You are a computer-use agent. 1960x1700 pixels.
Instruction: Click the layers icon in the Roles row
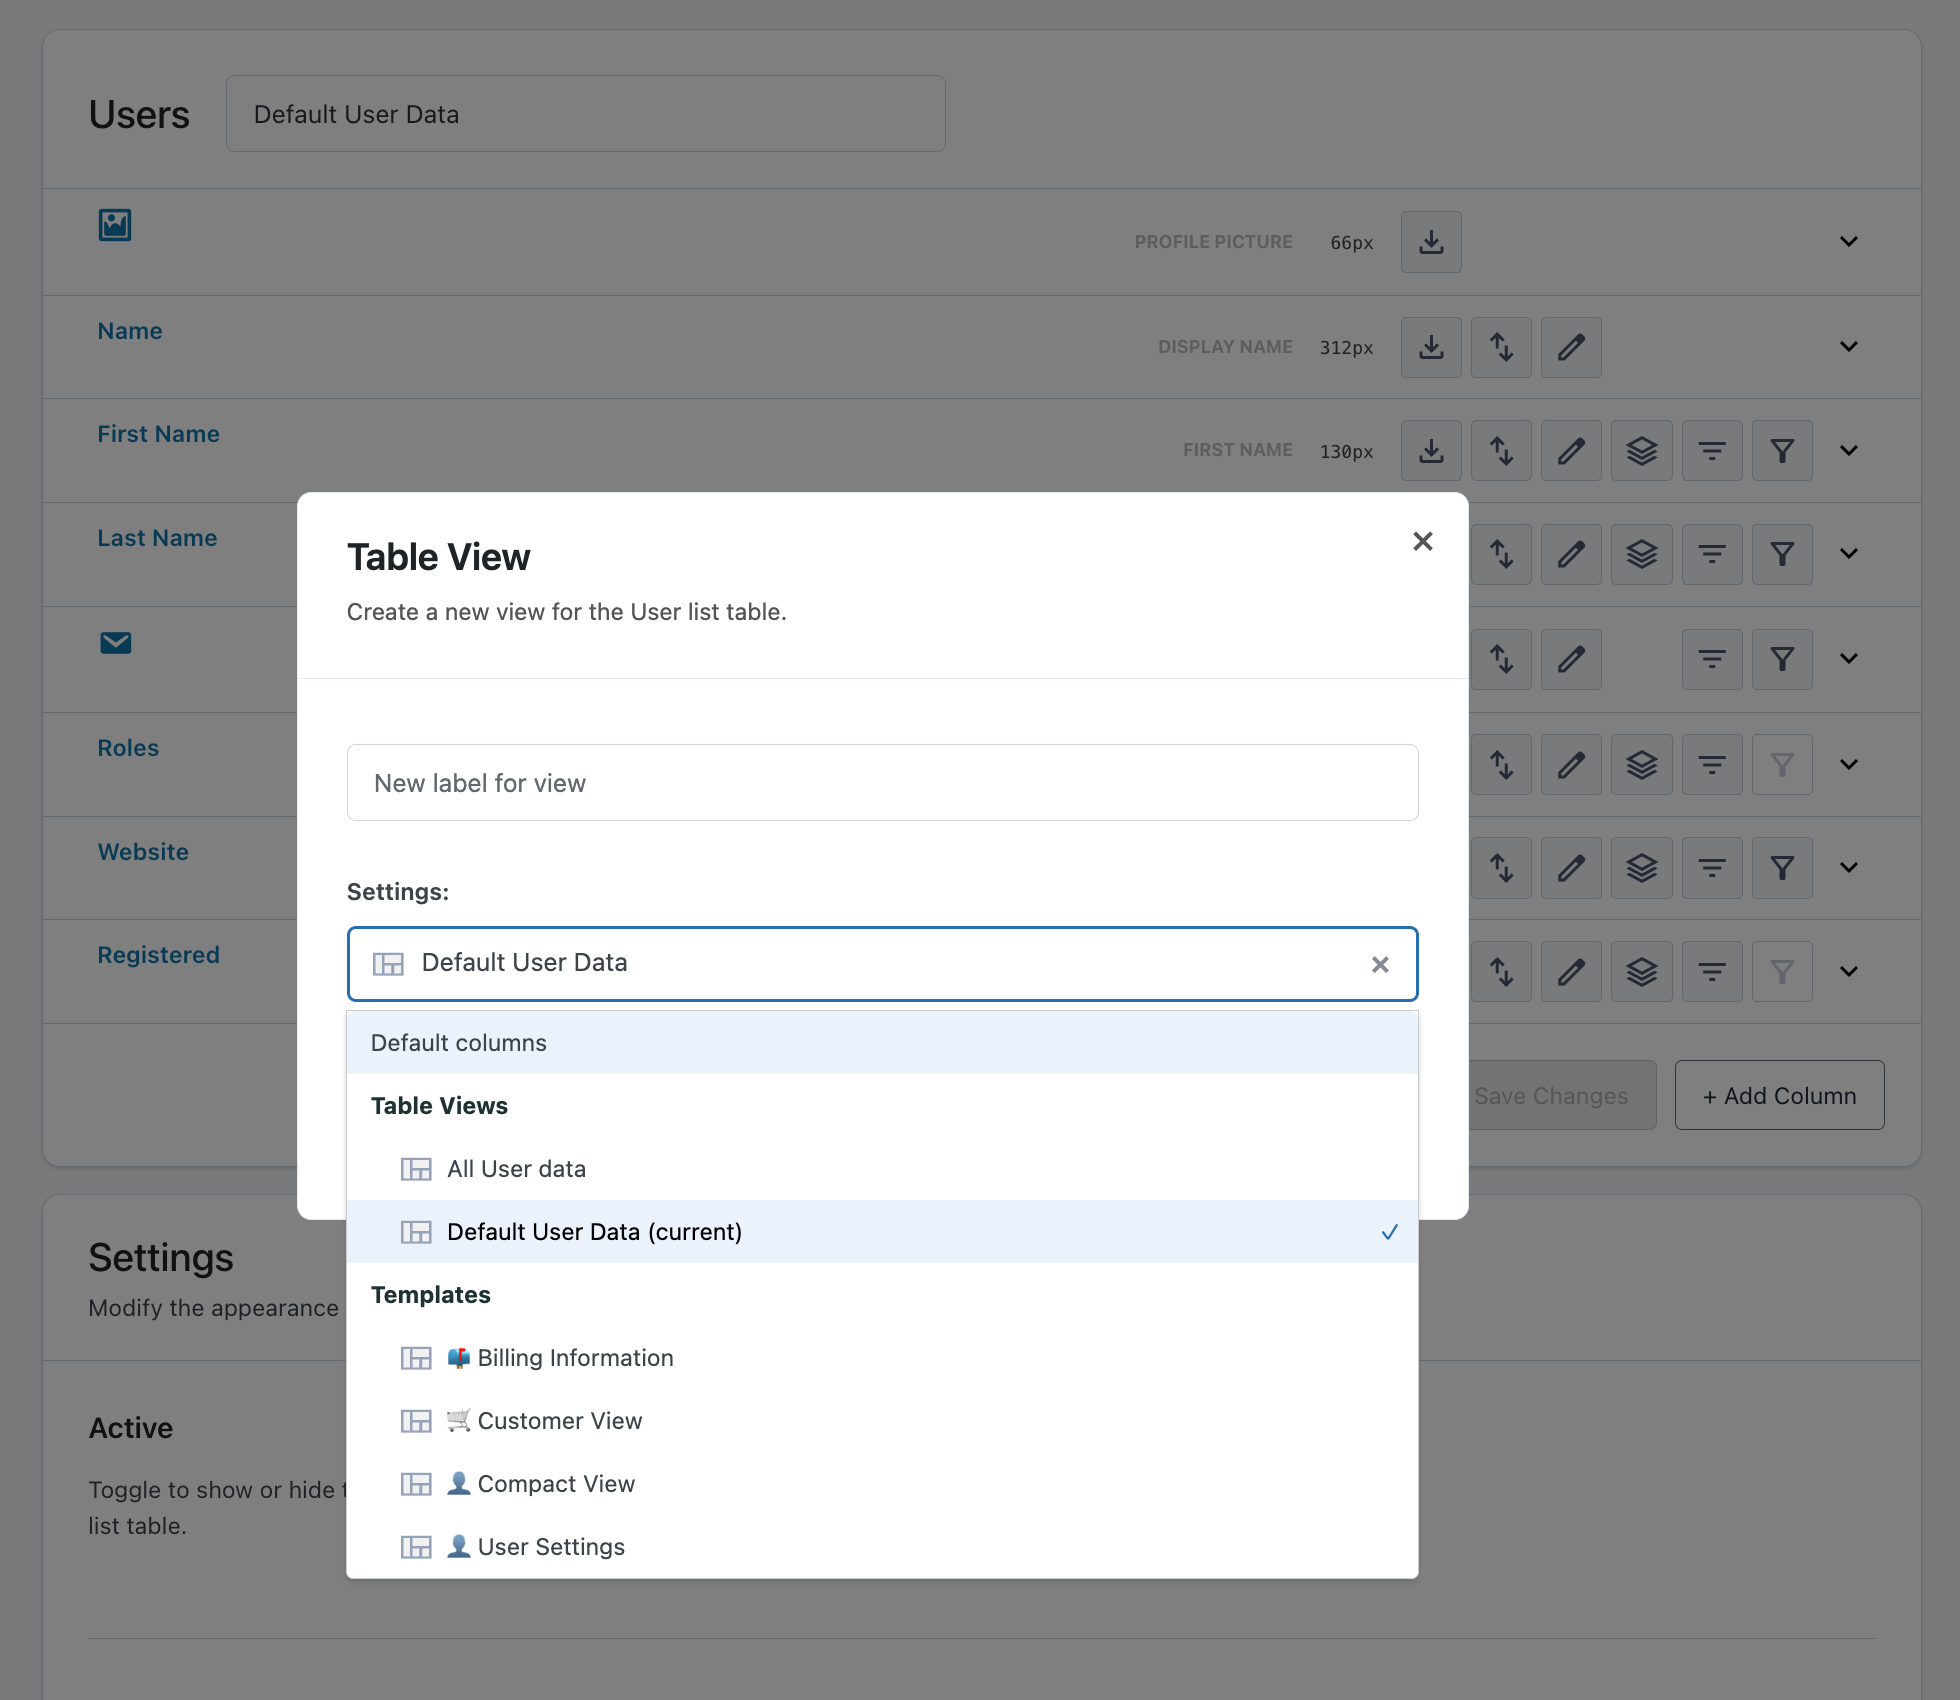[x=1641, y=765]
